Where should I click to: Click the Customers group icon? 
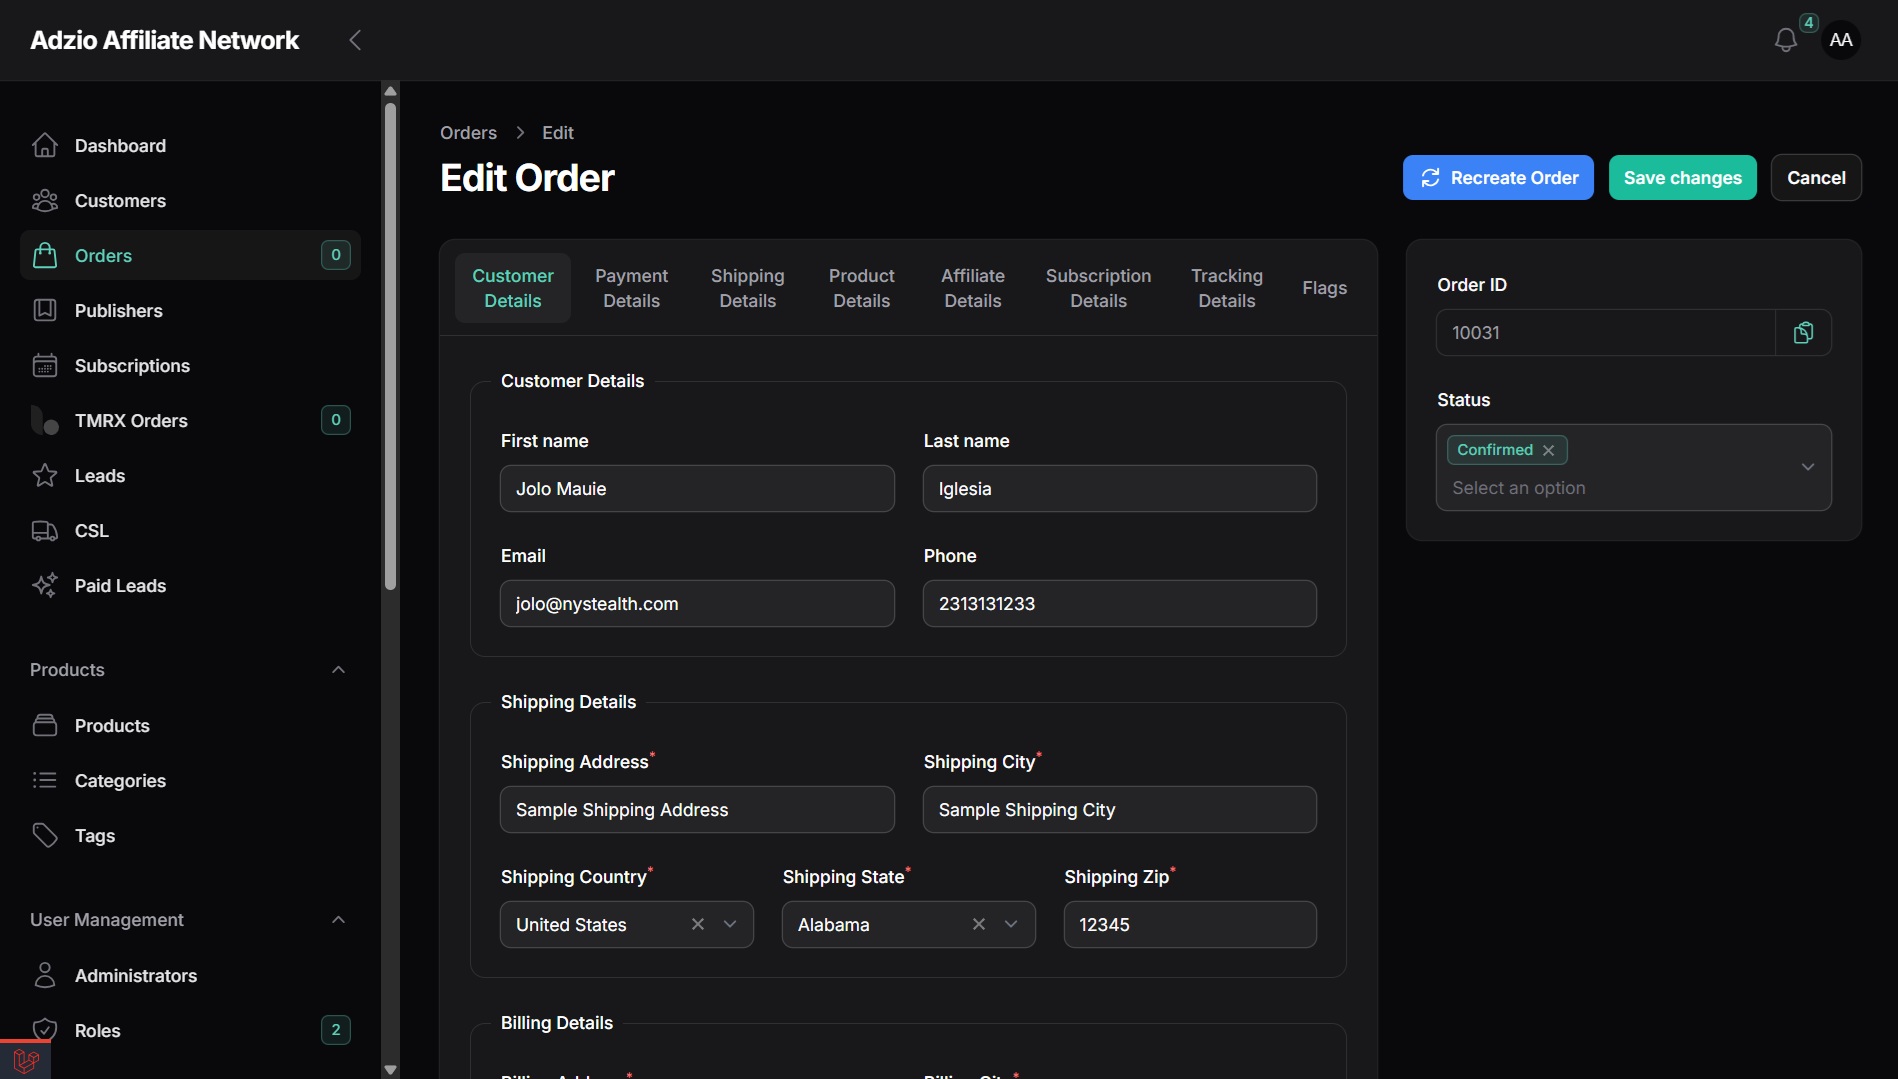tap(45, 201)
